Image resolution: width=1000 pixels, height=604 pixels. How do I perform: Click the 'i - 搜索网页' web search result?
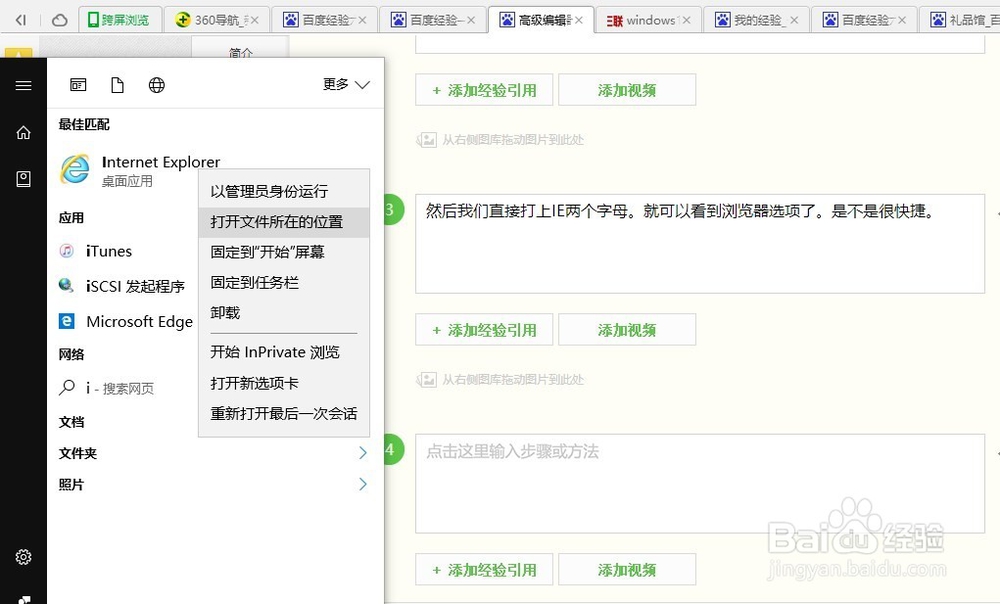coord(107,388)
